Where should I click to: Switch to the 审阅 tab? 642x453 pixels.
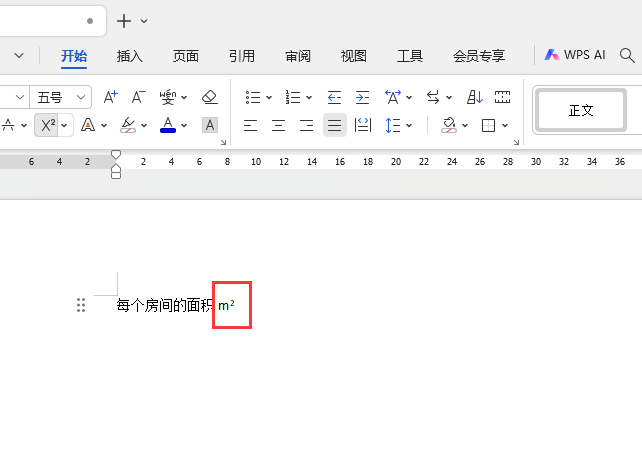pyautogui.click(x=298, y=56)
